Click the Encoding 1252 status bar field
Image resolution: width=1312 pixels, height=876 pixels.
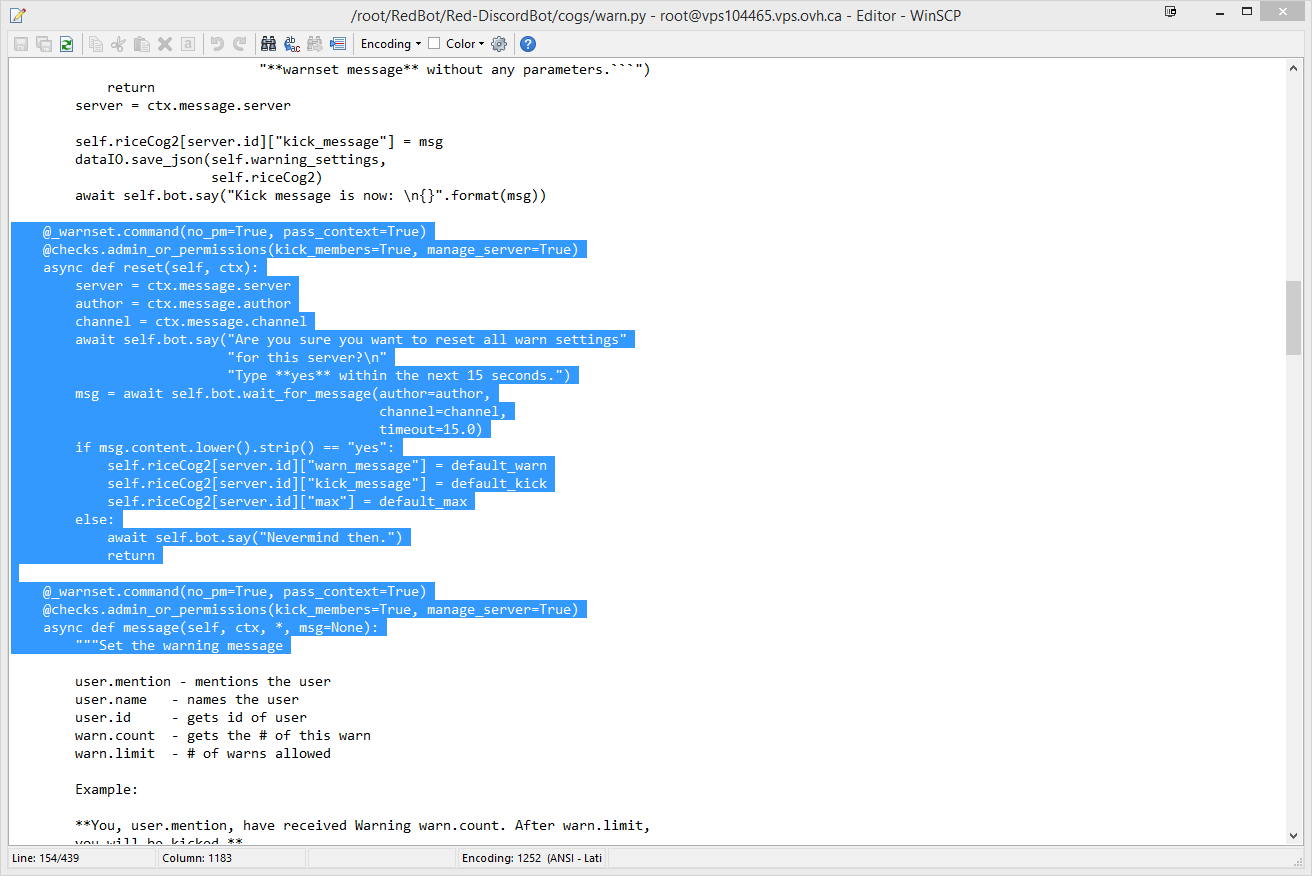pos(531,859)
